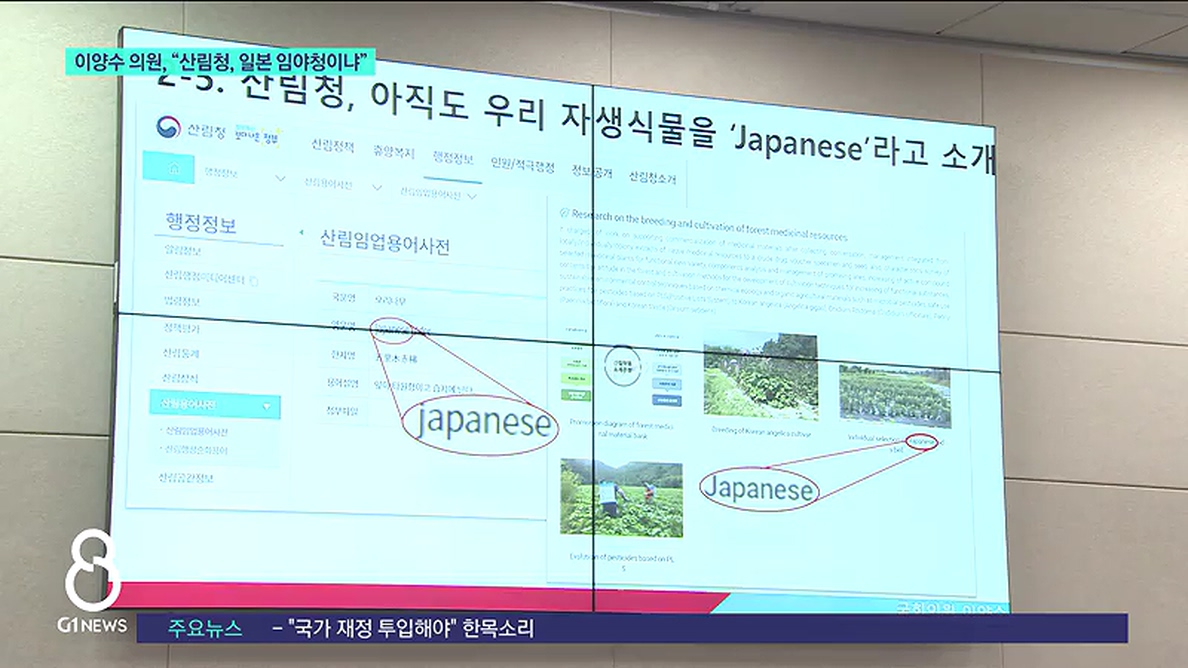The height and width of the screenshot is (668, 1188).
Task: Click 산림청소개 in the top navigation
Action: tap(652, 178)
